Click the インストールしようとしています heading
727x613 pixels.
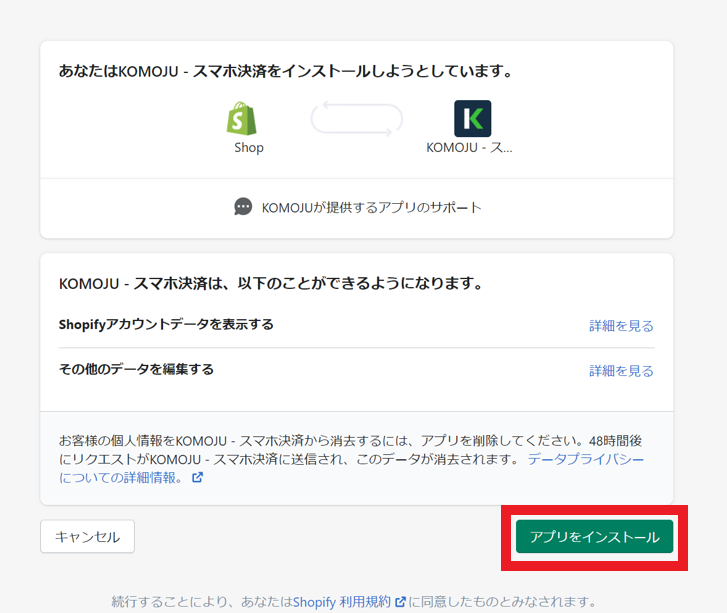point(286,71)
